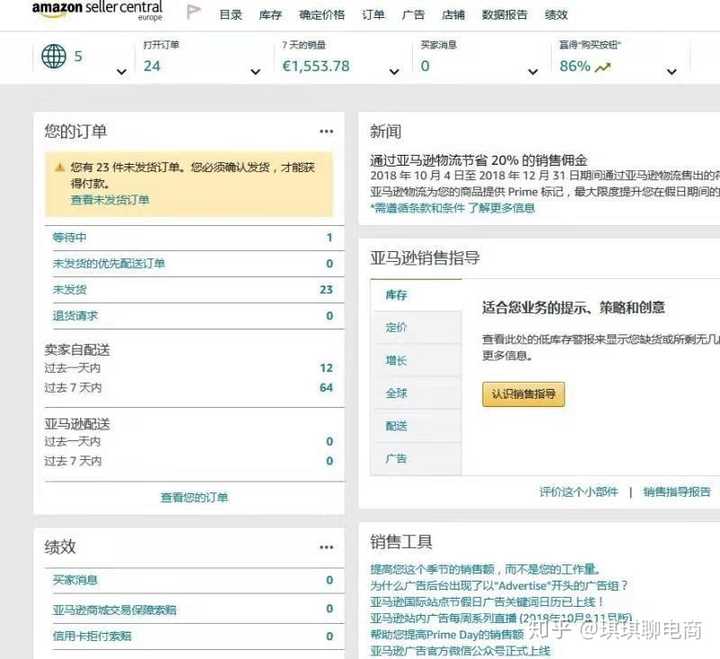The height and width of the screenshot is (659, 720).
Task: Open the 未发货 orders link
Action: 69,290
